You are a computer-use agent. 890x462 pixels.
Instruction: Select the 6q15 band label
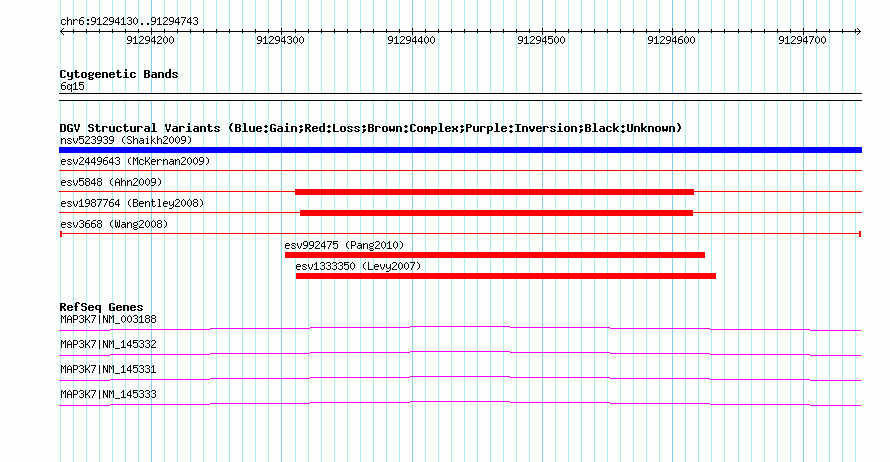point(73,86)
